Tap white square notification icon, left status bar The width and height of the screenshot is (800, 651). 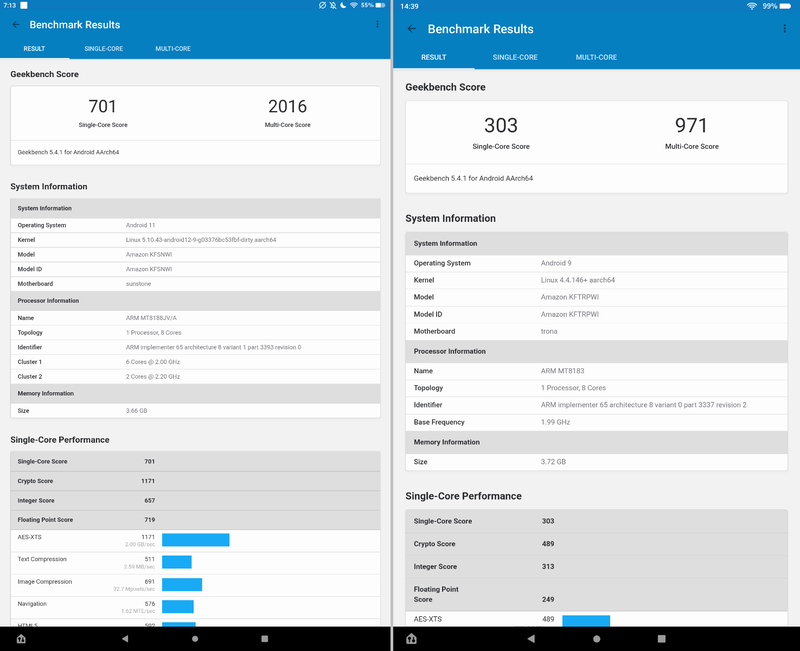click(24, 5)
